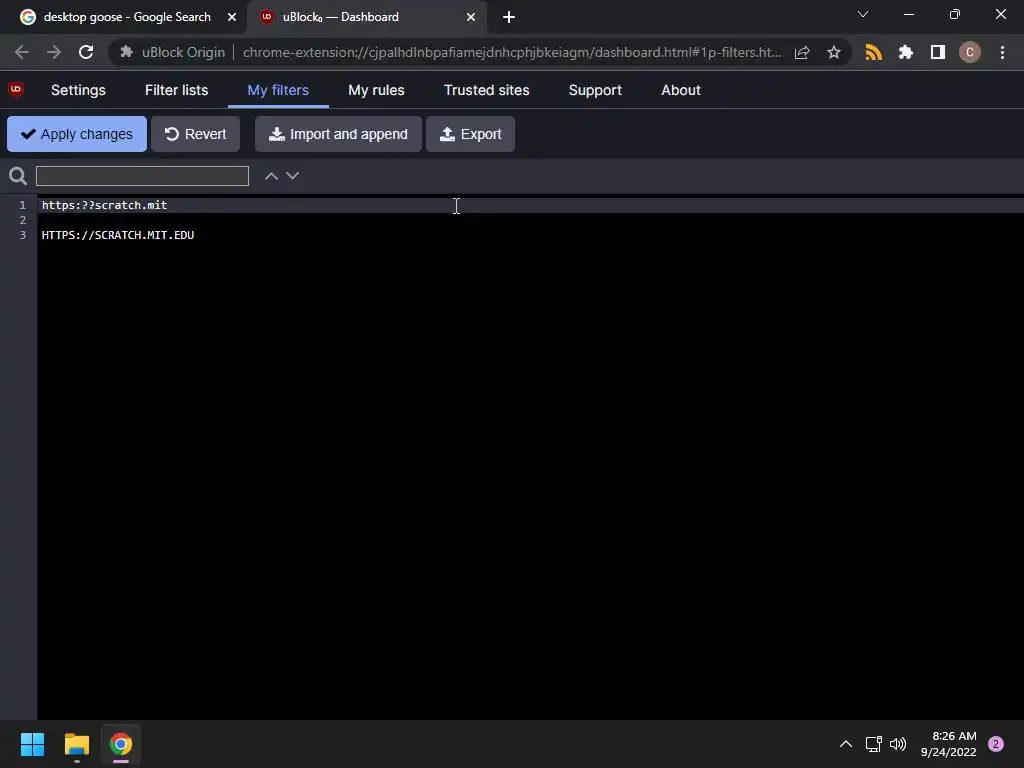
Task: Jump to next search match arrow
Action: coord(293,176)
